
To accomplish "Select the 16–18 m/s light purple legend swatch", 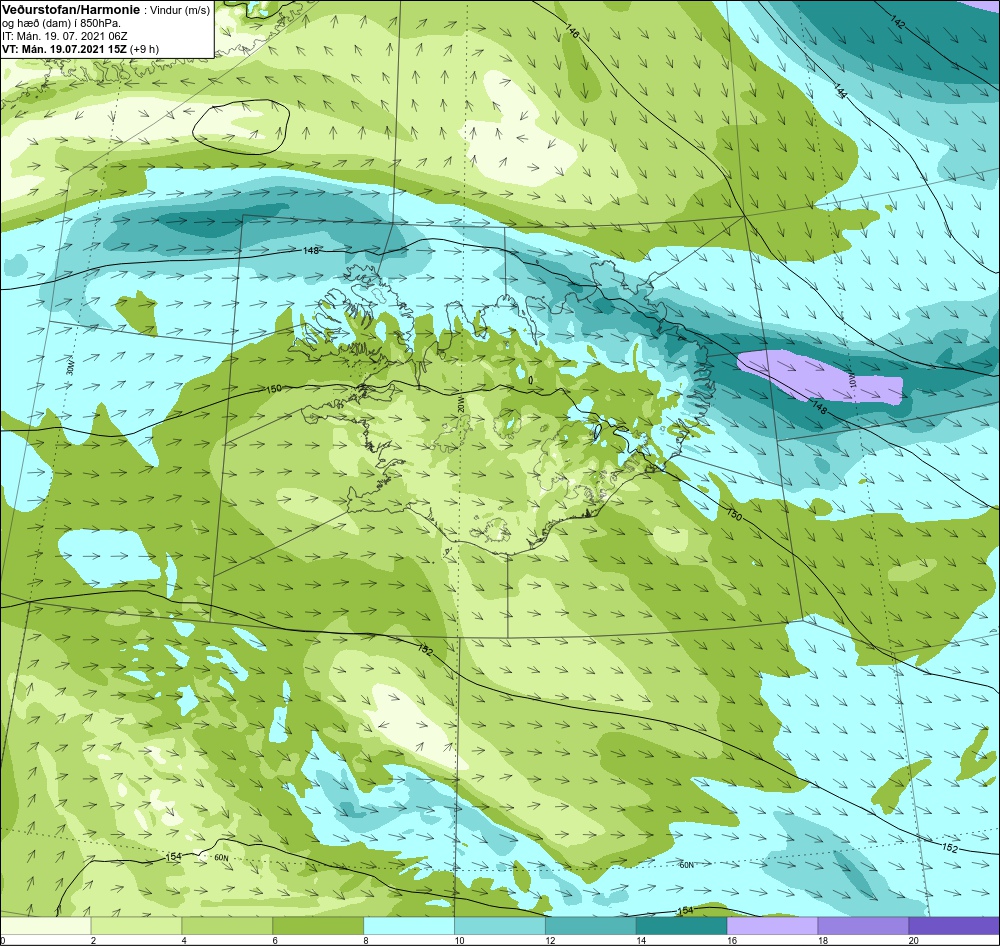I will pyautogui.click(x=772, y=924).
